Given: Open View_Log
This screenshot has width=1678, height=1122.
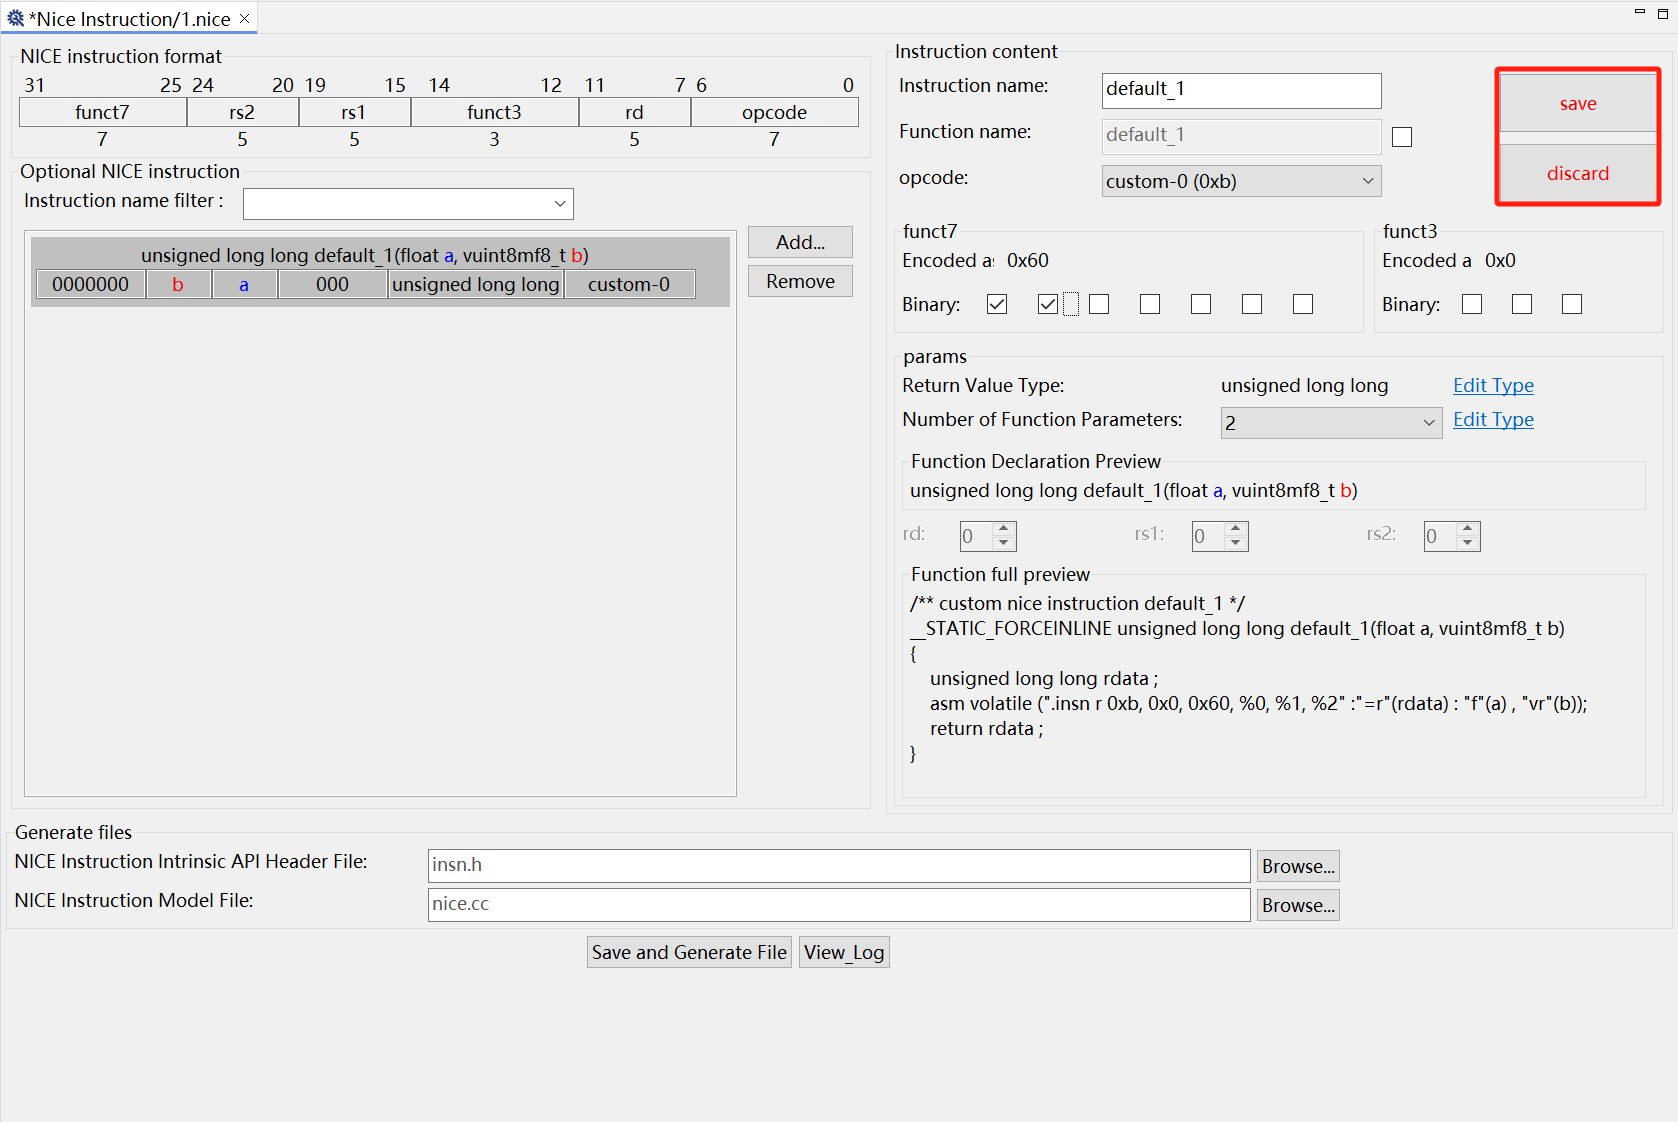Looking at the screenshot, I should pyautogui.click(x=844, y=952).
